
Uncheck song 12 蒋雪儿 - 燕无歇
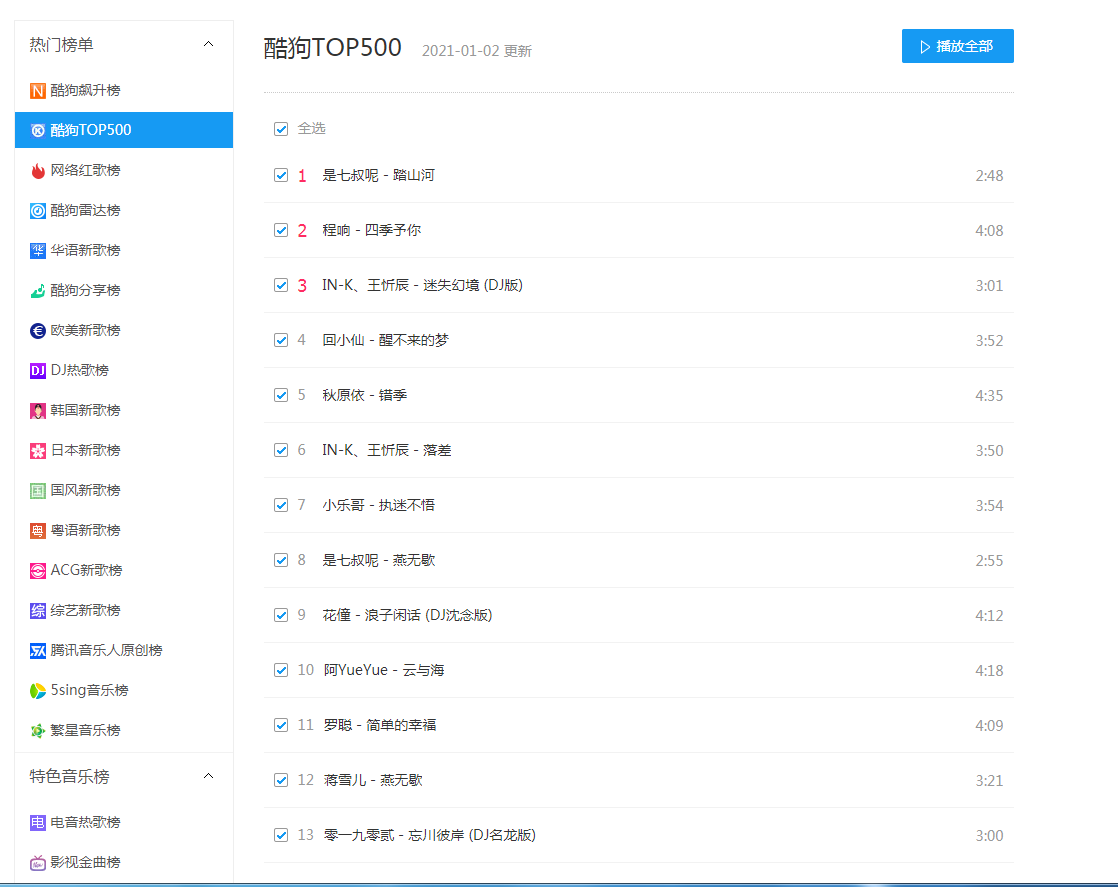[281, 780]
